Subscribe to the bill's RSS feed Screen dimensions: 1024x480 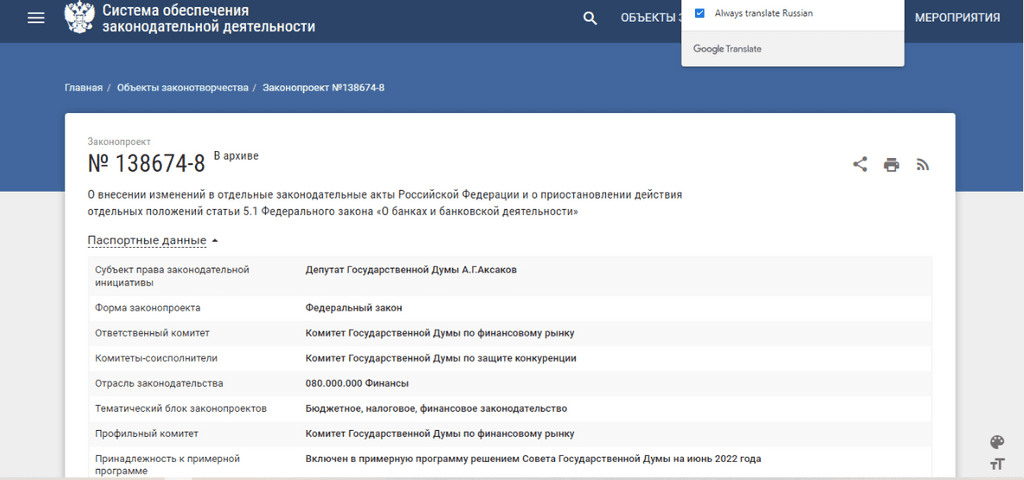pyautogui.click(x=923, y=165)
